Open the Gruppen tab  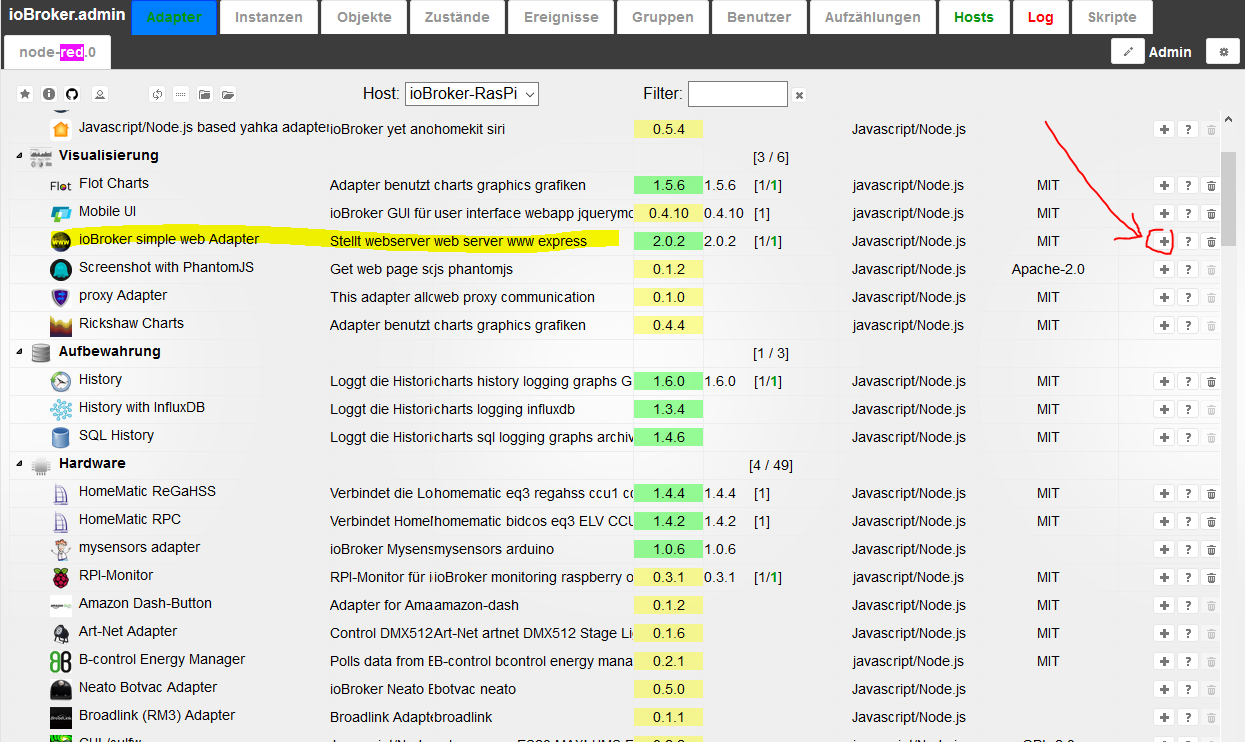[663, 17]
